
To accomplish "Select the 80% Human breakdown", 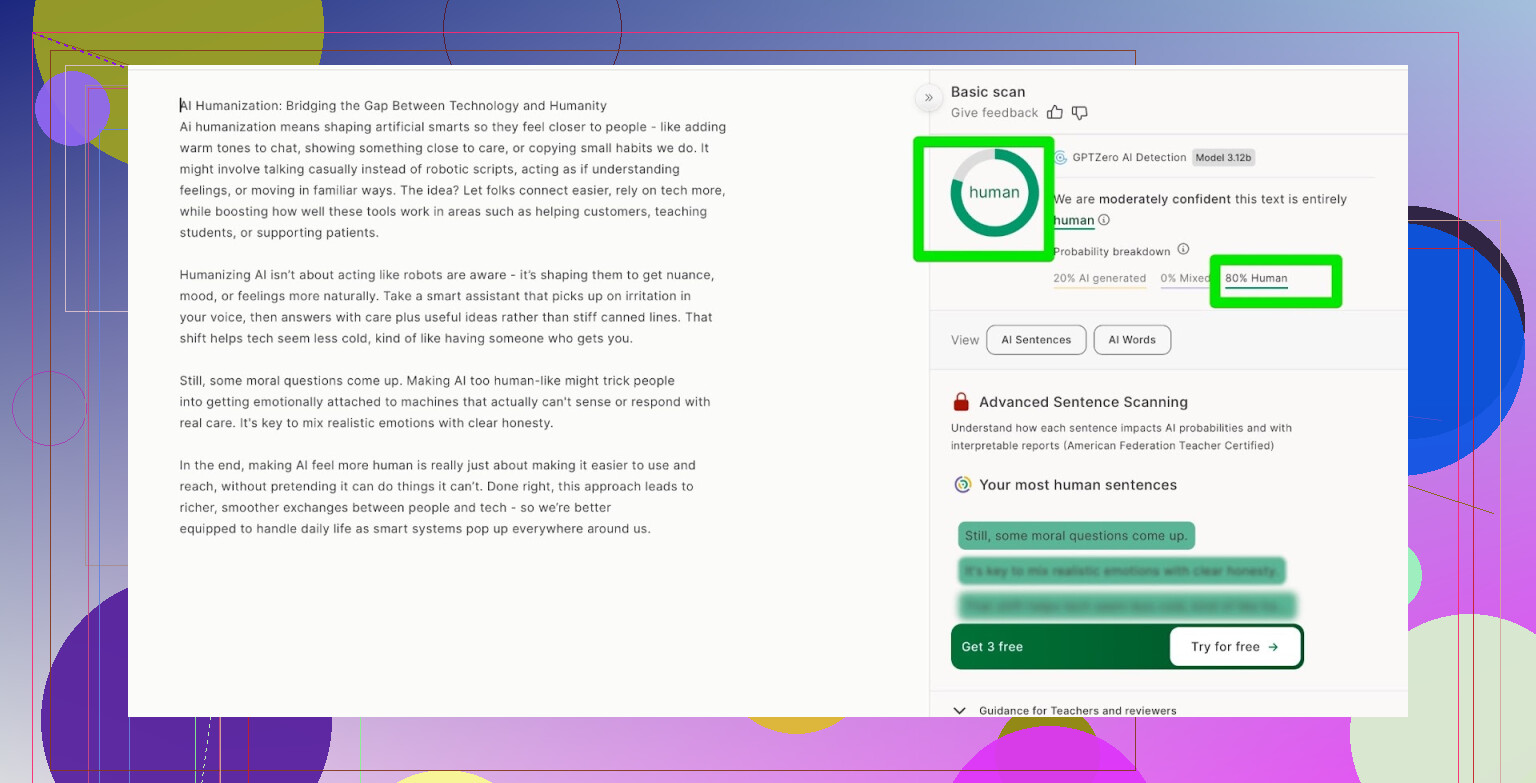I will [x=1256, y=279].
